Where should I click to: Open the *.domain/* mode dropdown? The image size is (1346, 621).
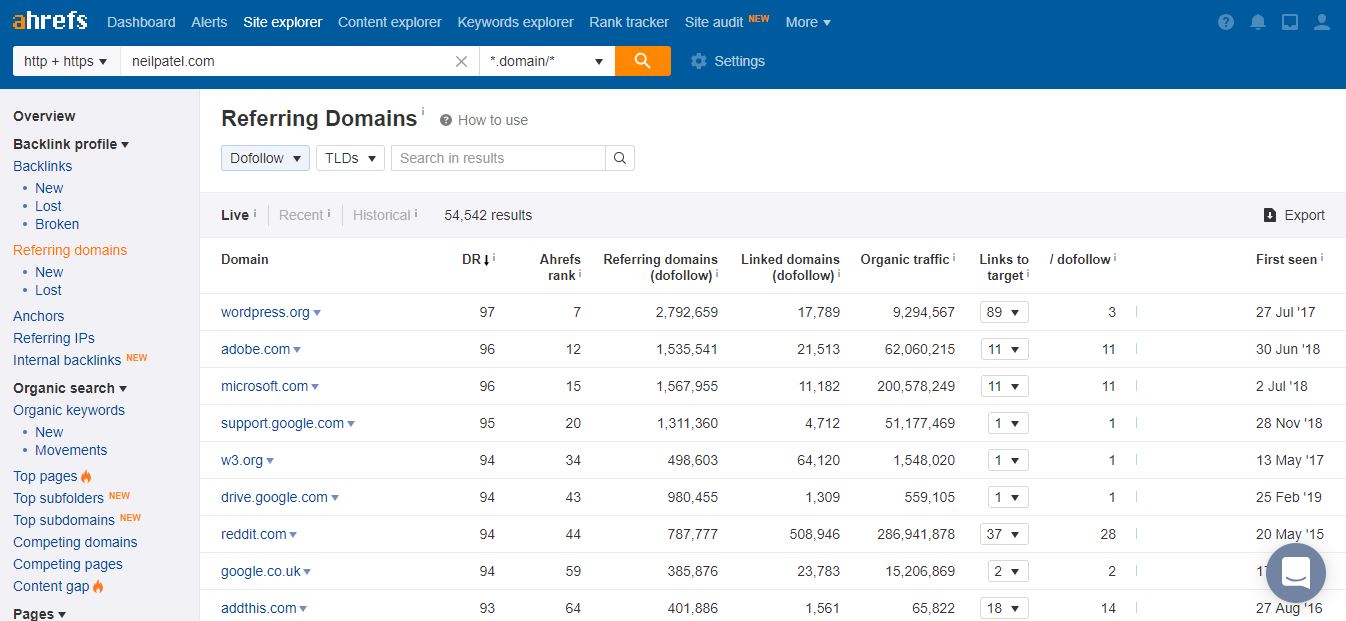pyautogui.click(x=547, y=61)
